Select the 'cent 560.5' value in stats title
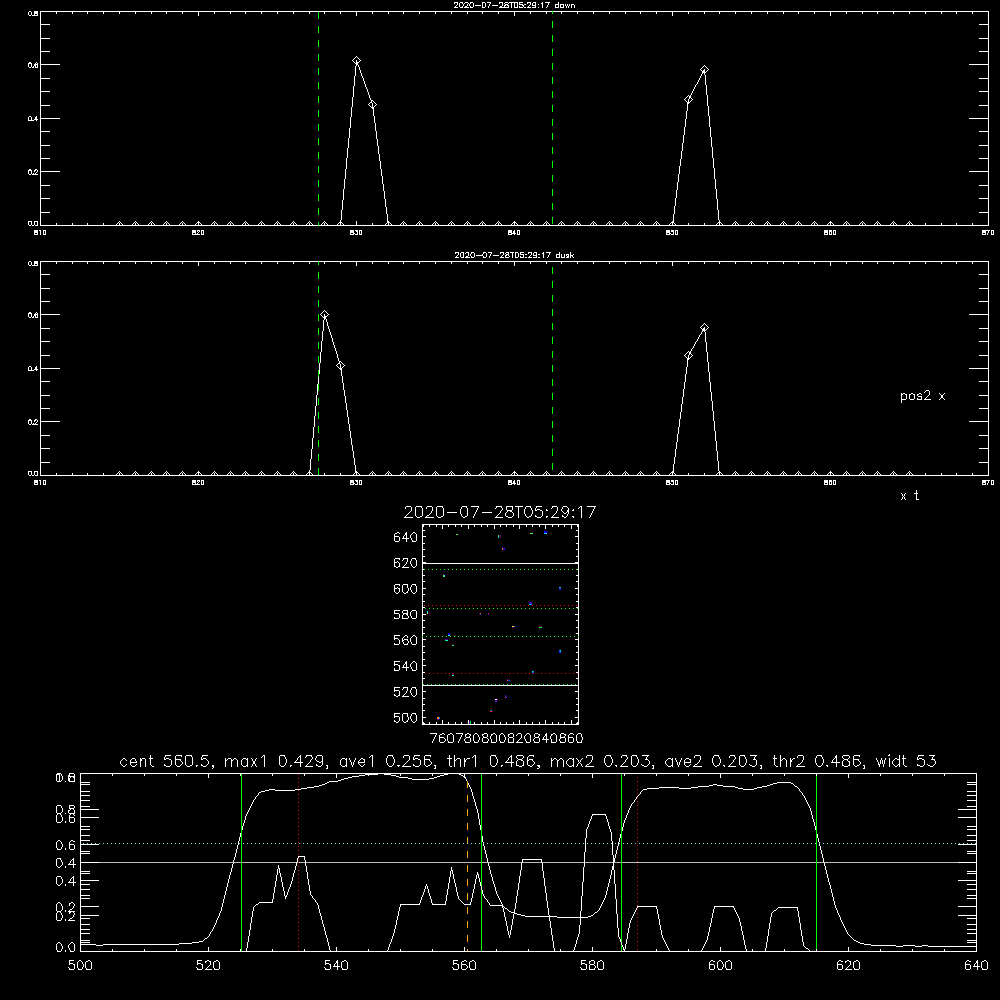Screen dimensions: 1000x1000 [167, 761]
